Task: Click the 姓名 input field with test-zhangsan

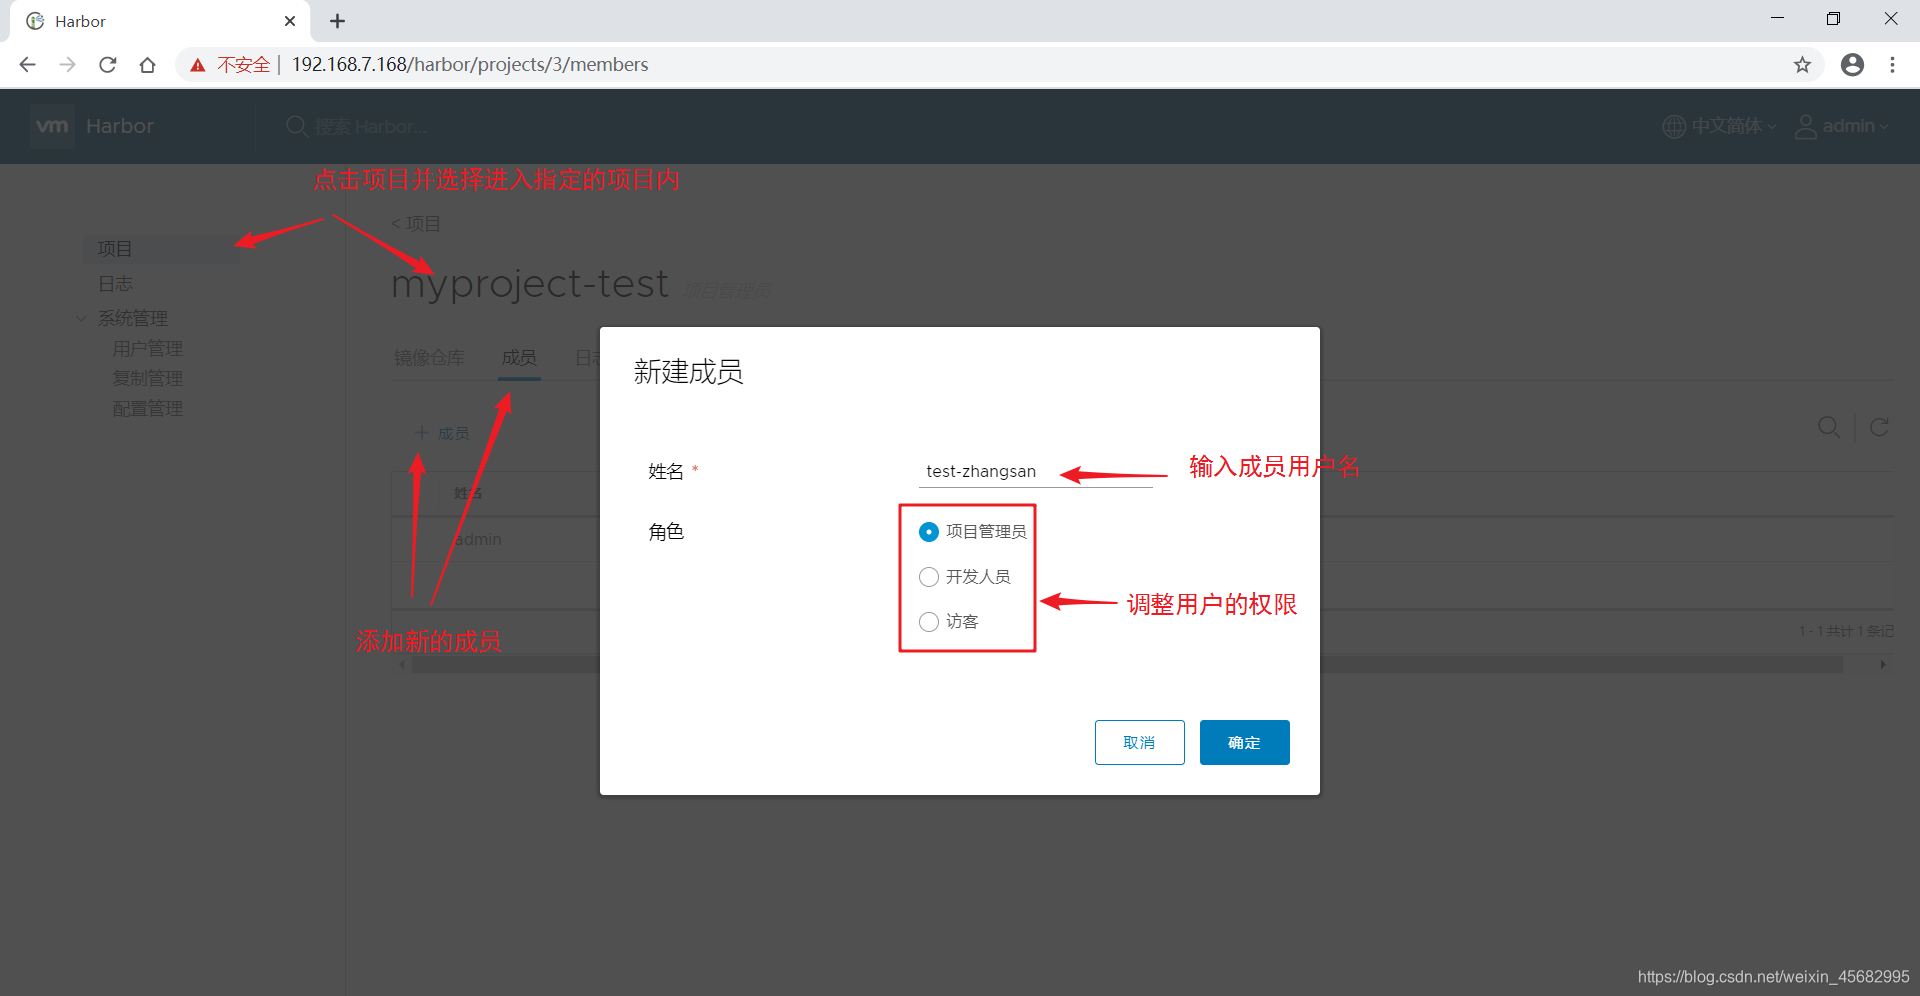Action: click(1036, 471)
